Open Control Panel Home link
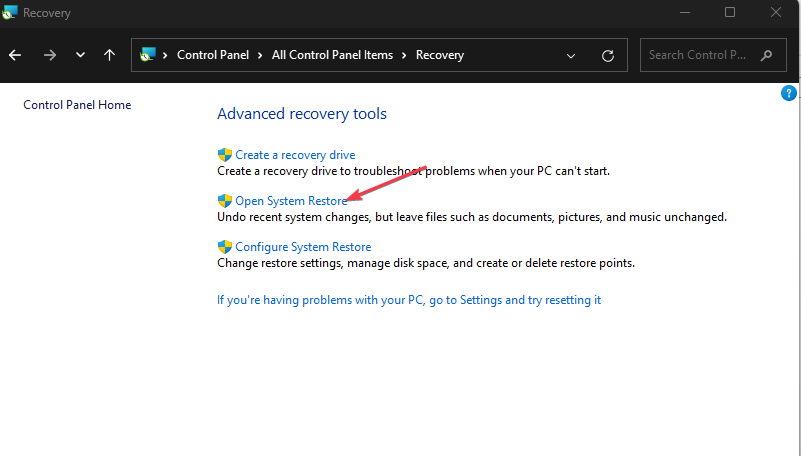 77,105
